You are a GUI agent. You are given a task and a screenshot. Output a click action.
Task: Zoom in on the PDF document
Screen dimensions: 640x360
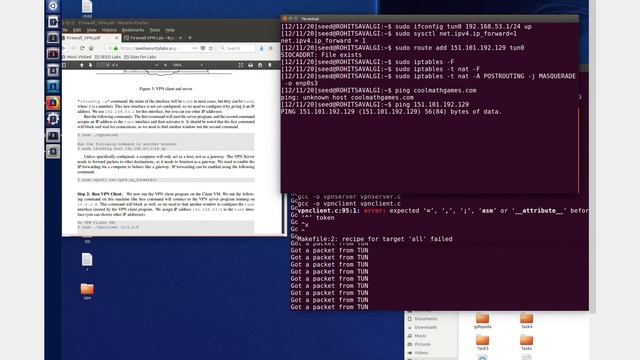[165, 65]
